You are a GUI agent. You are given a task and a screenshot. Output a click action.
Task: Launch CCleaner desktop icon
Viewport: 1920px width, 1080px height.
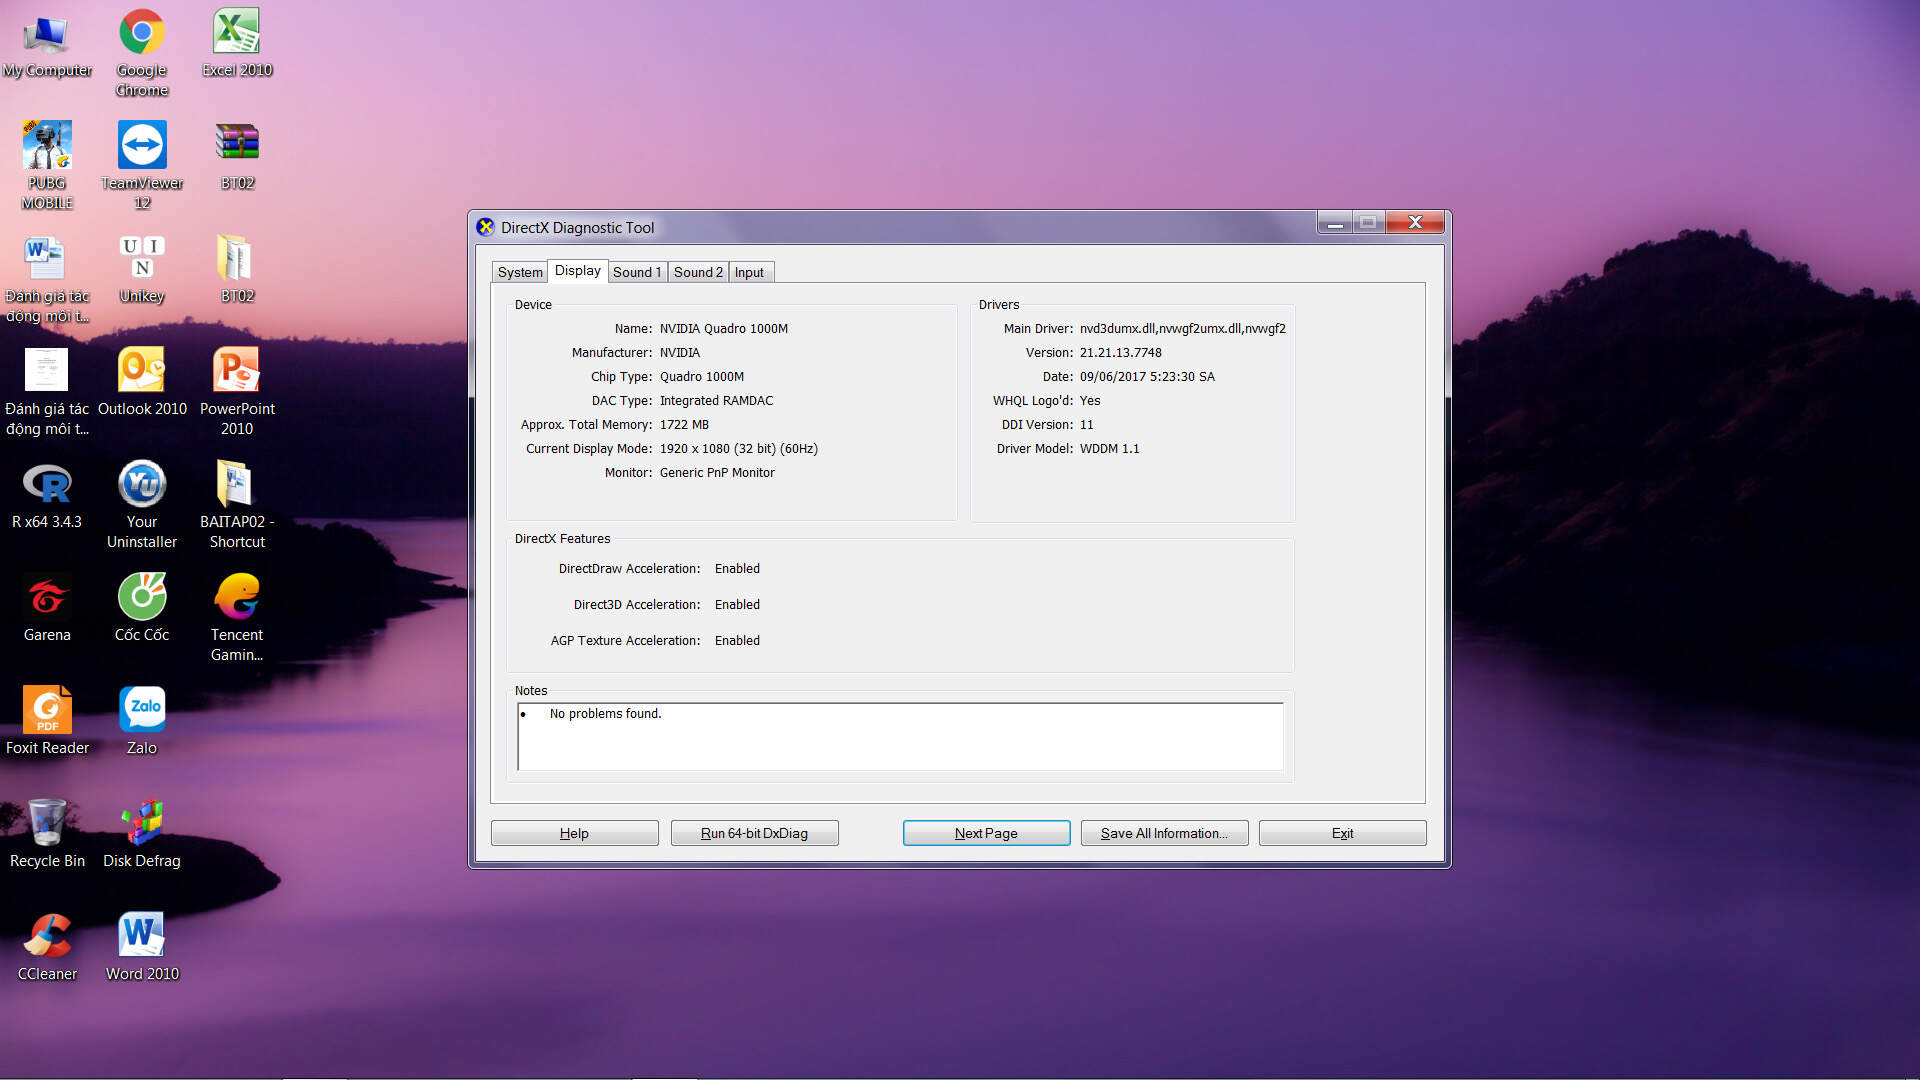47,946
